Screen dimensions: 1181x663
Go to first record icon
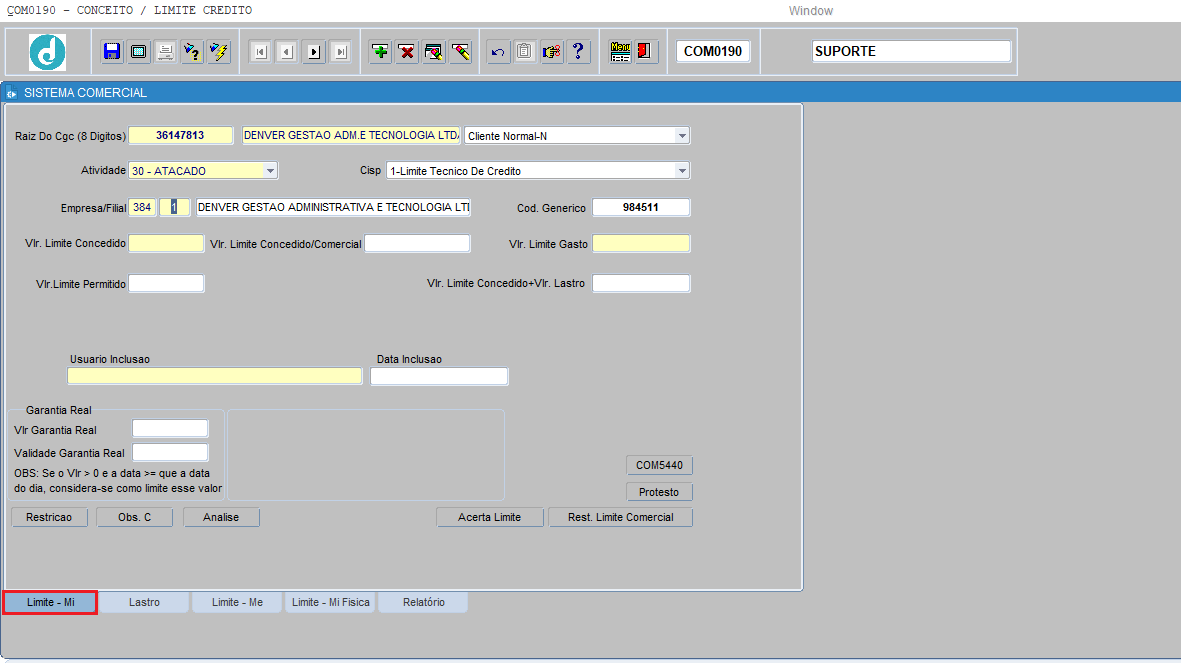pos(261,51)
